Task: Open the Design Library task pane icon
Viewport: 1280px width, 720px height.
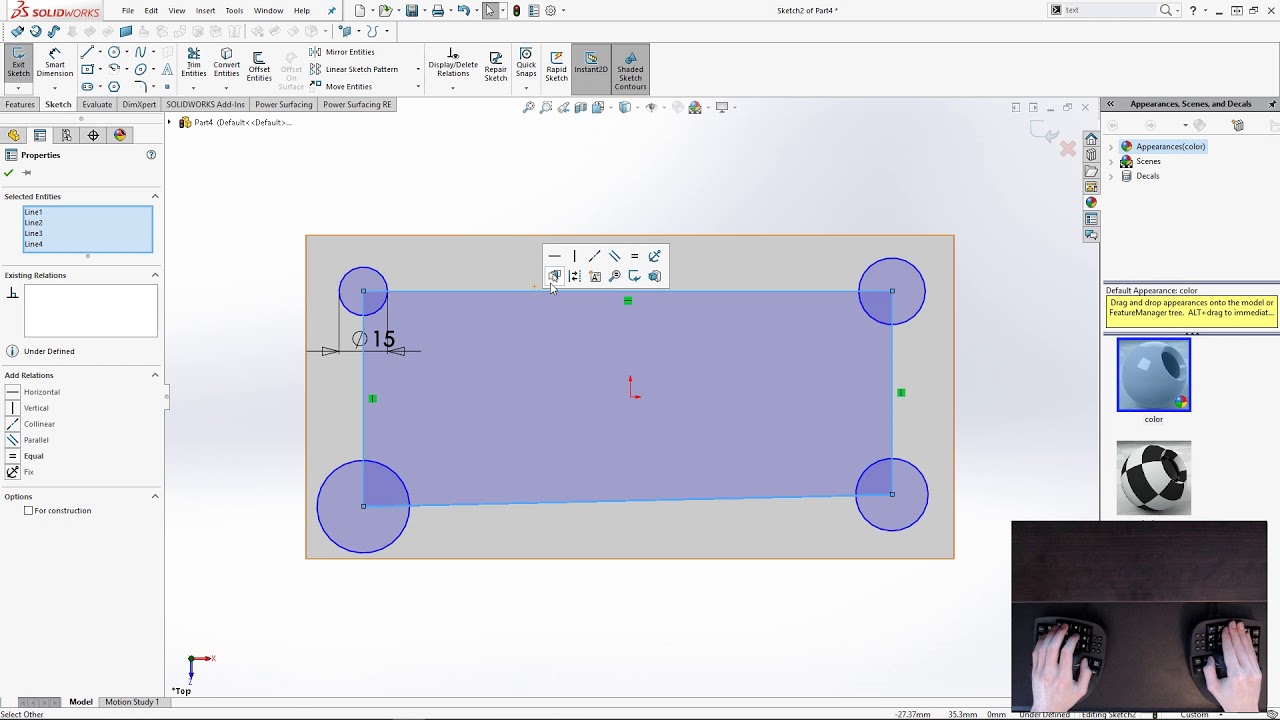Action: (1091, 155)
